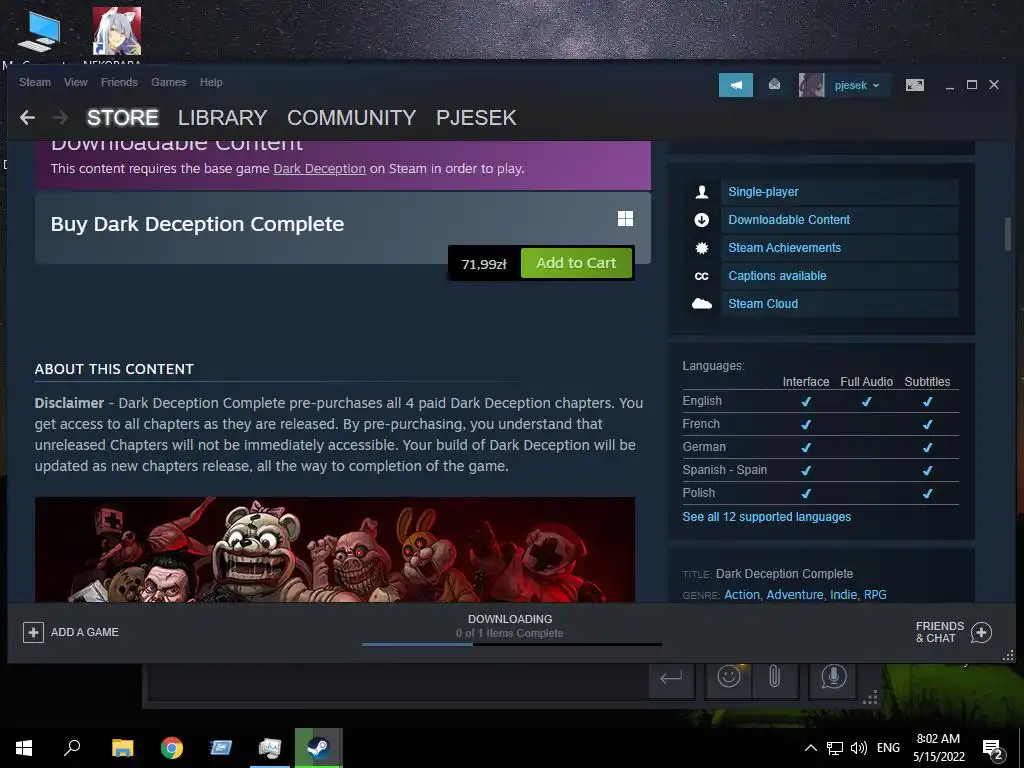Click the attachment paperclip in chat window
Image resolution: width=1024 pixels, height=768 pixels.
point(775,677)
